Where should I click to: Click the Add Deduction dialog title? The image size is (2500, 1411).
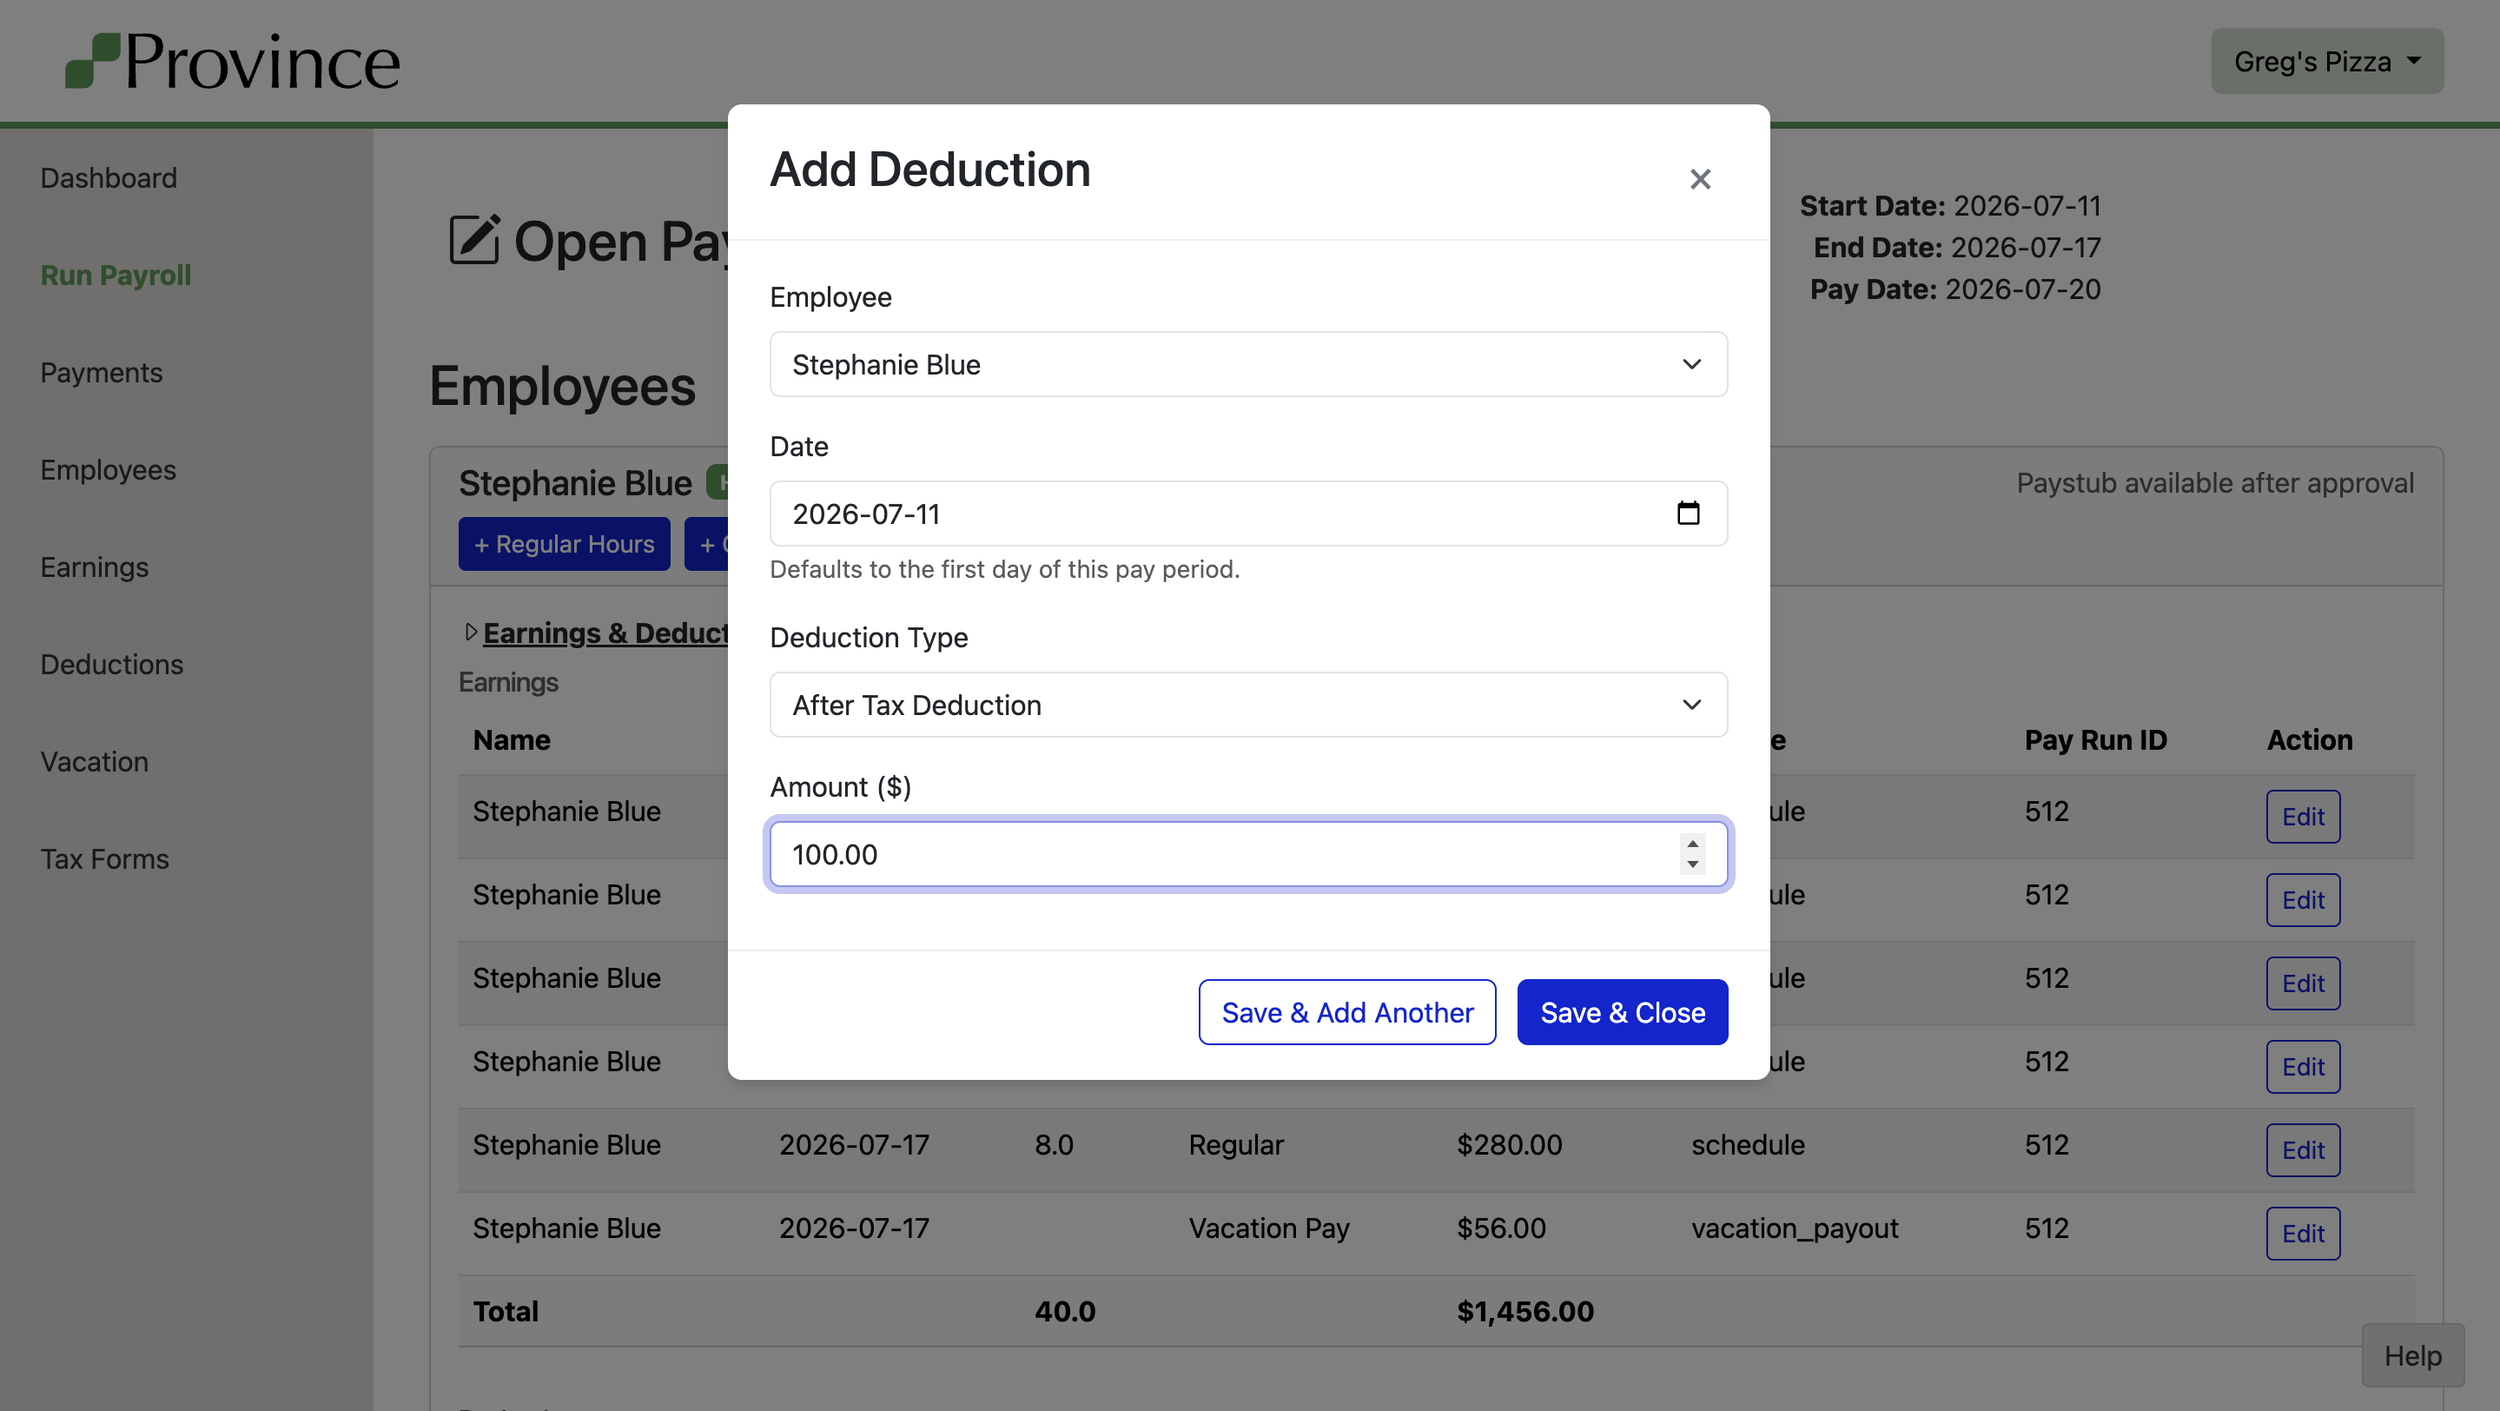930,169
